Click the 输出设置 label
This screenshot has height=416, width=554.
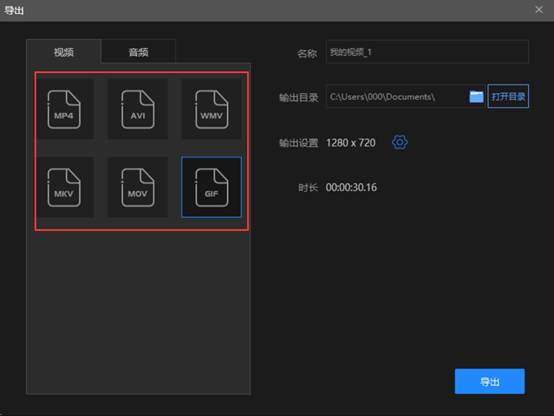click(x=299, y=143)
